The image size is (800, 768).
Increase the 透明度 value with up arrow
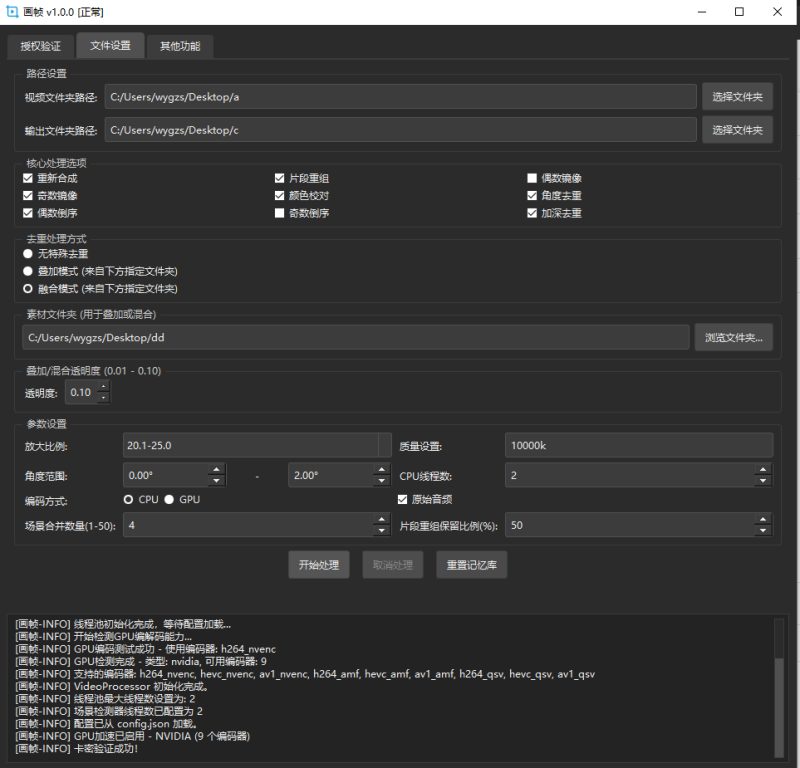(x=104, y=388)
